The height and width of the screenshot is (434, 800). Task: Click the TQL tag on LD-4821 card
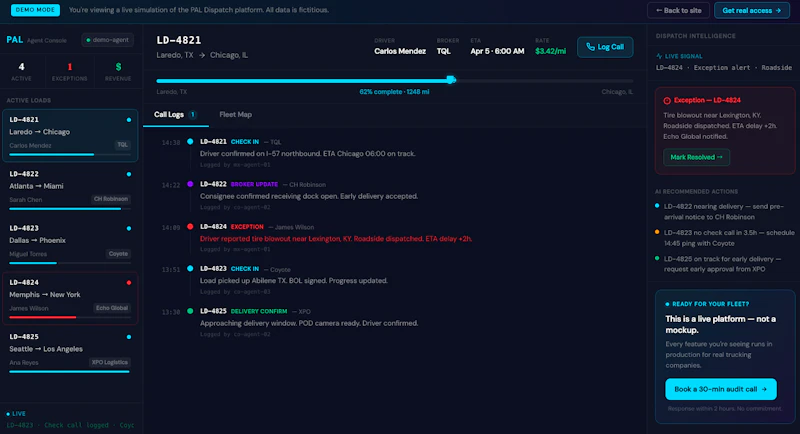(x=122, y=145)
